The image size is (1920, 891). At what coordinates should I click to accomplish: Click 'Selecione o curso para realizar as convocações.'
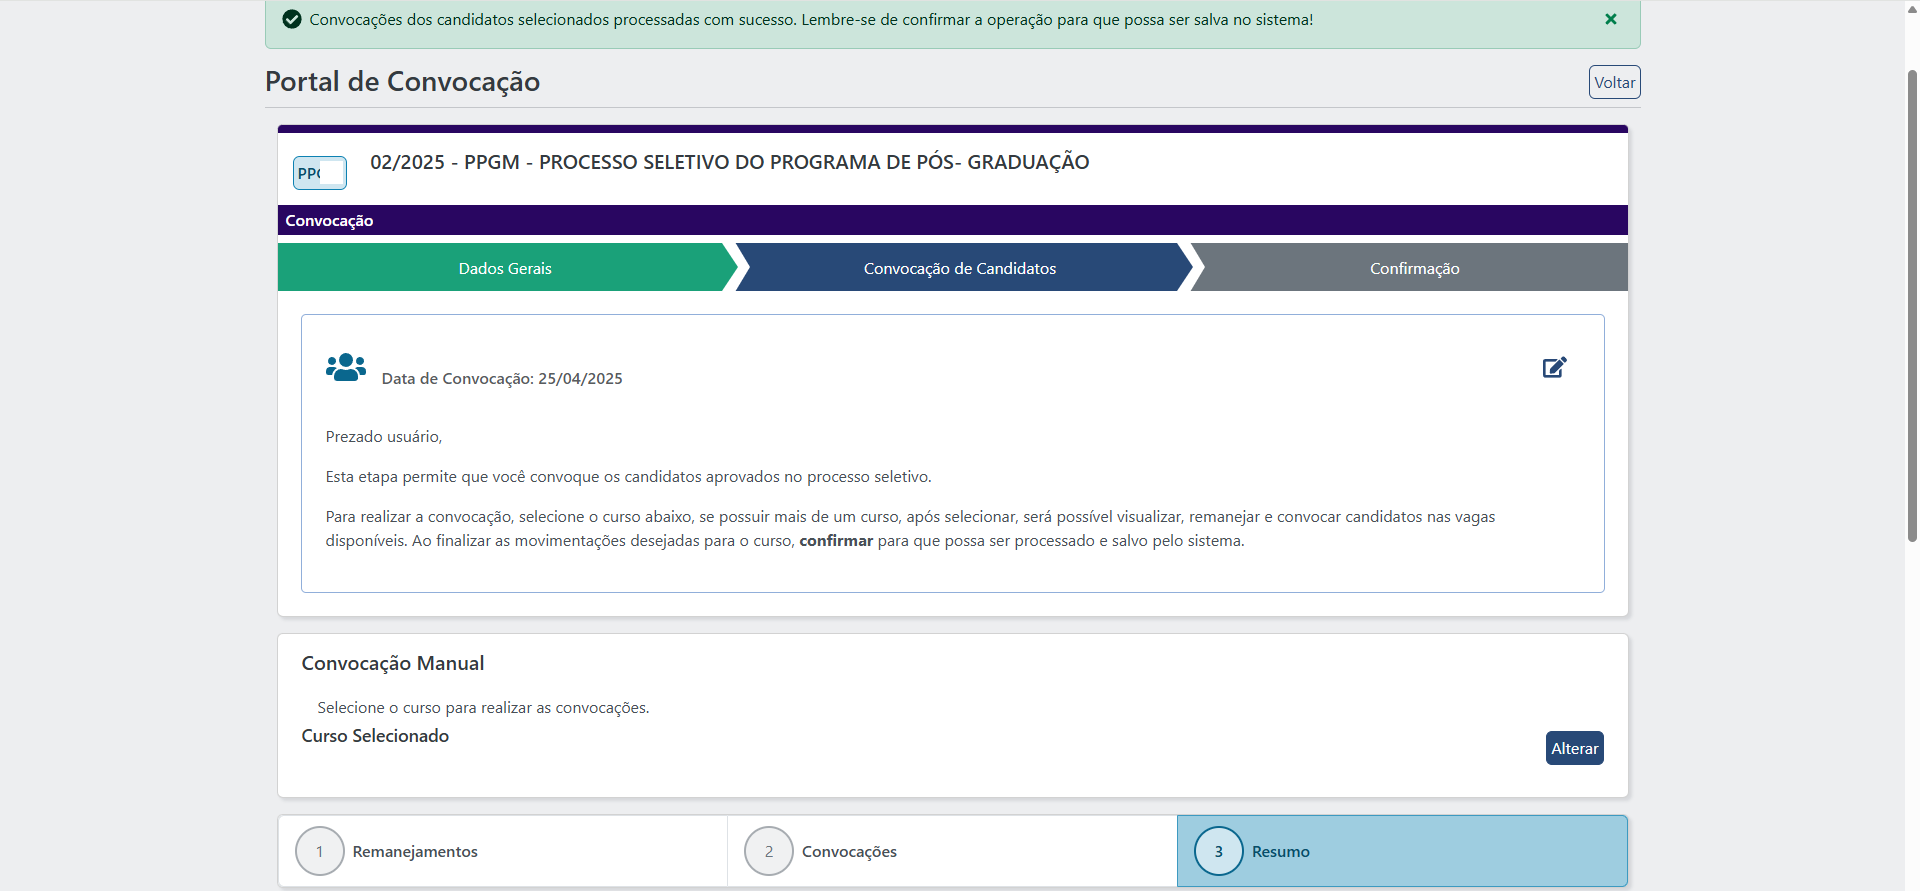coord(483,708)
